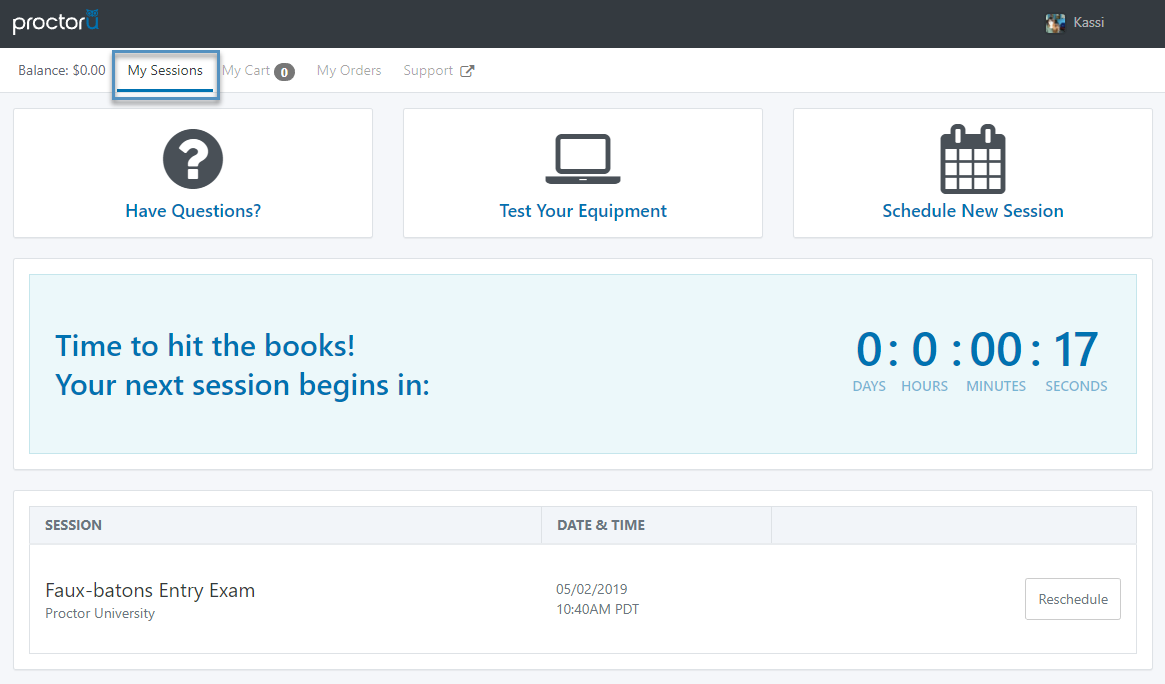Select the Faux-batons Entry Exam session
The width and height of the screenshot is (1165, 684).
point(150,590)
